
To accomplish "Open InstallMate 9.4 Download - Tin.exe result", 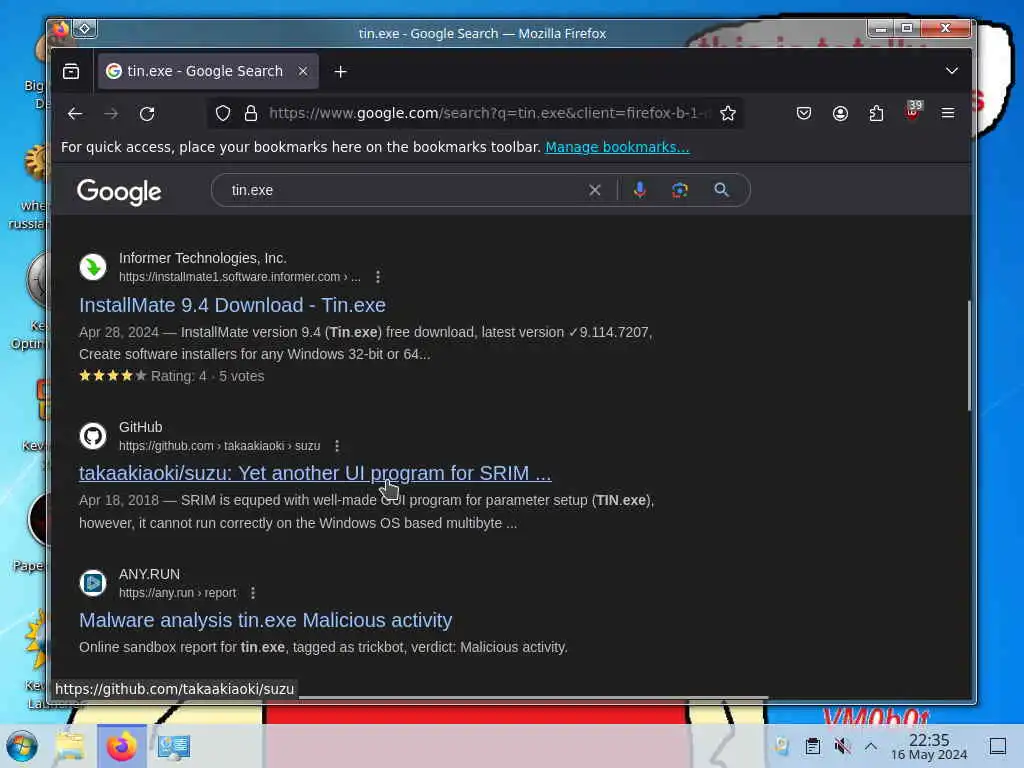I will pyautogui.click(x=232, y=305).
